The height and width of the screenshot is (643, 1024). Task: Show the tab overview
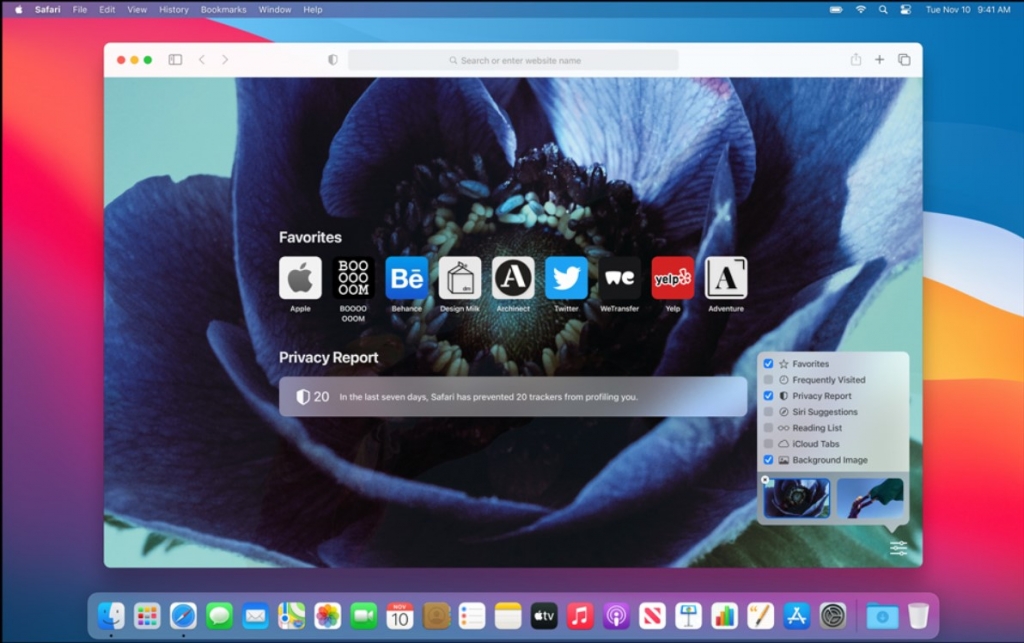pyautogui.click(x=903, y=59)
